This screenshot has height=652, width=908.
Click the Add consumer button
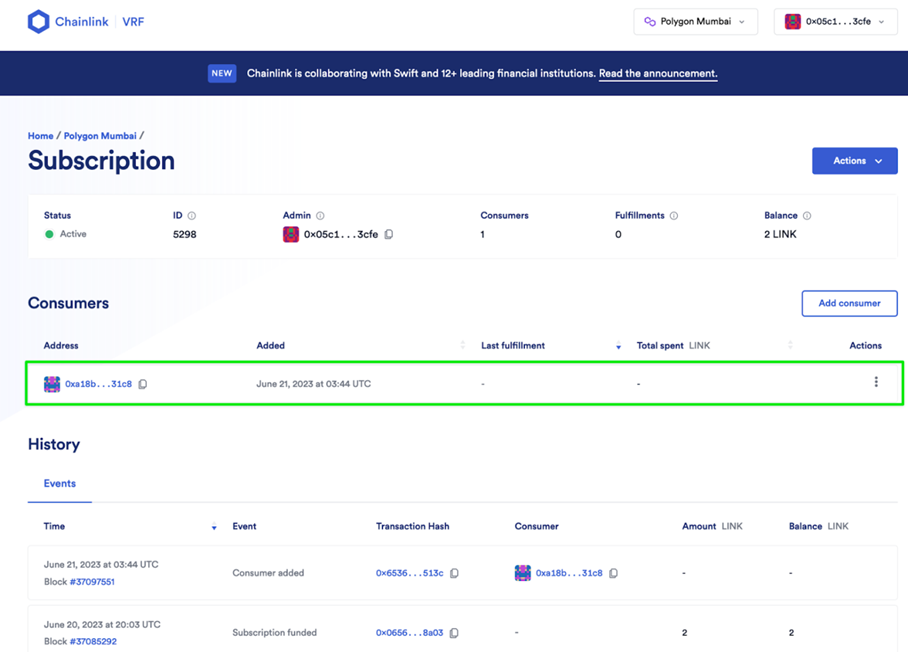tap(850, 303)
